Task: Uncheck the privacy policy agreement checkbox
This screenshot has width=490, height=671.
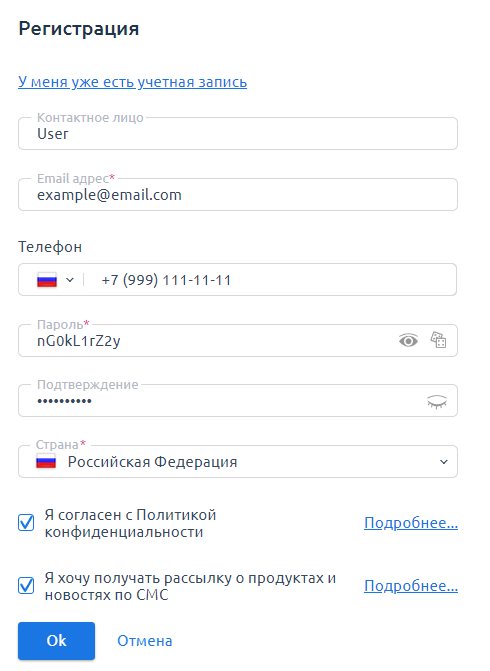Action: [26, 523]
